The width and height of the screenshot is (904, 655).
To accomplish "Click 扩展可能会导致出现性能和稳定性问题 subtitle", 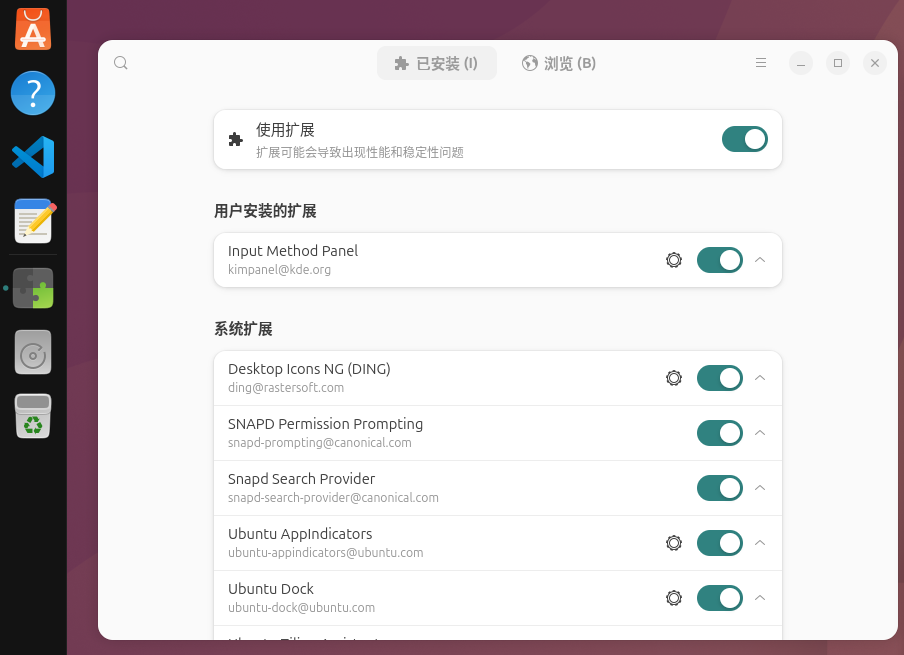I will 360,152.
